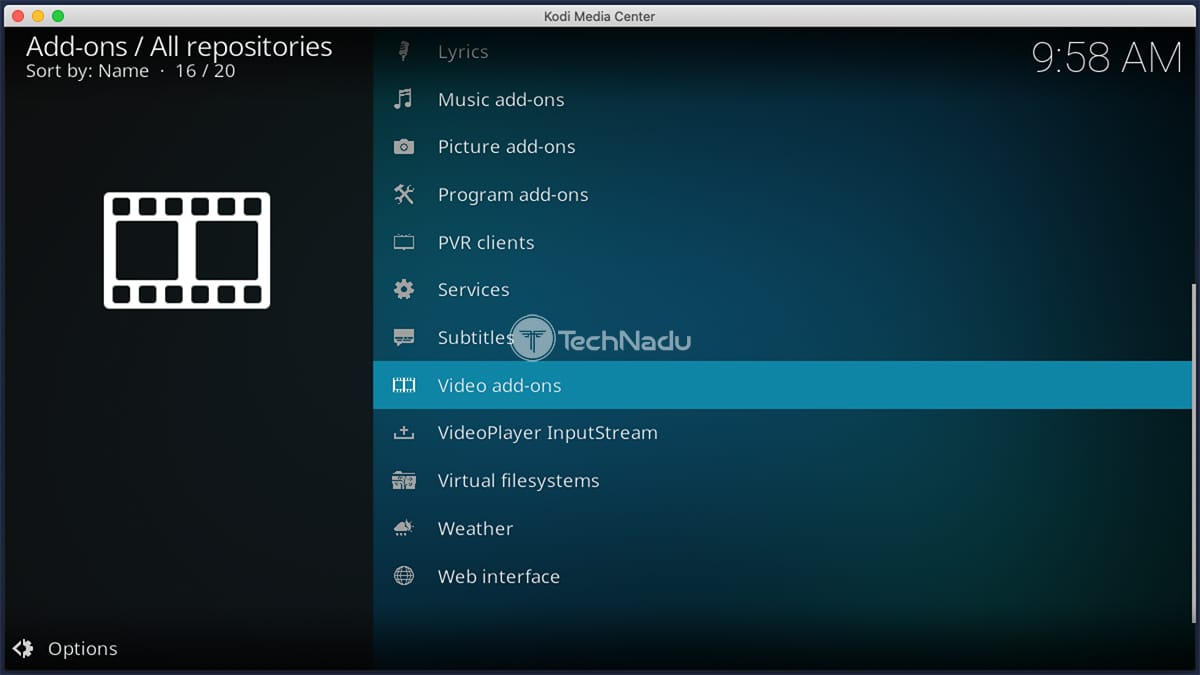
Task: Click the TV icon for PVR clients
Action: tap(404, 242)
